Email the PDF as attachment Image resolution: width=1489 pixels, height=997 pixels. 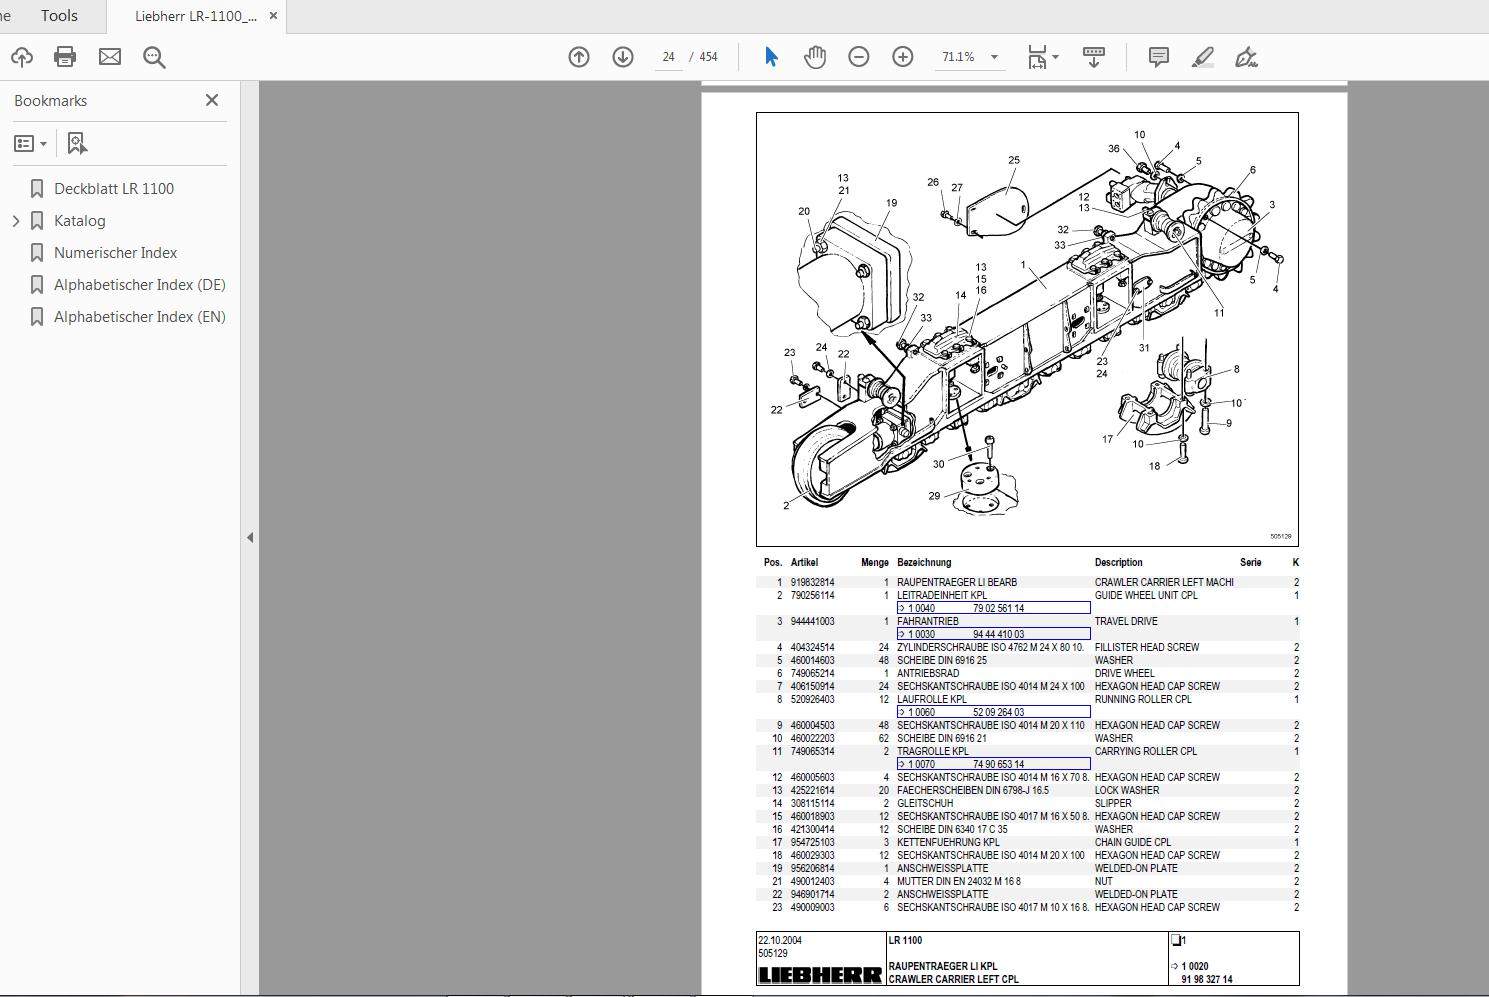(x=109, y=56)
